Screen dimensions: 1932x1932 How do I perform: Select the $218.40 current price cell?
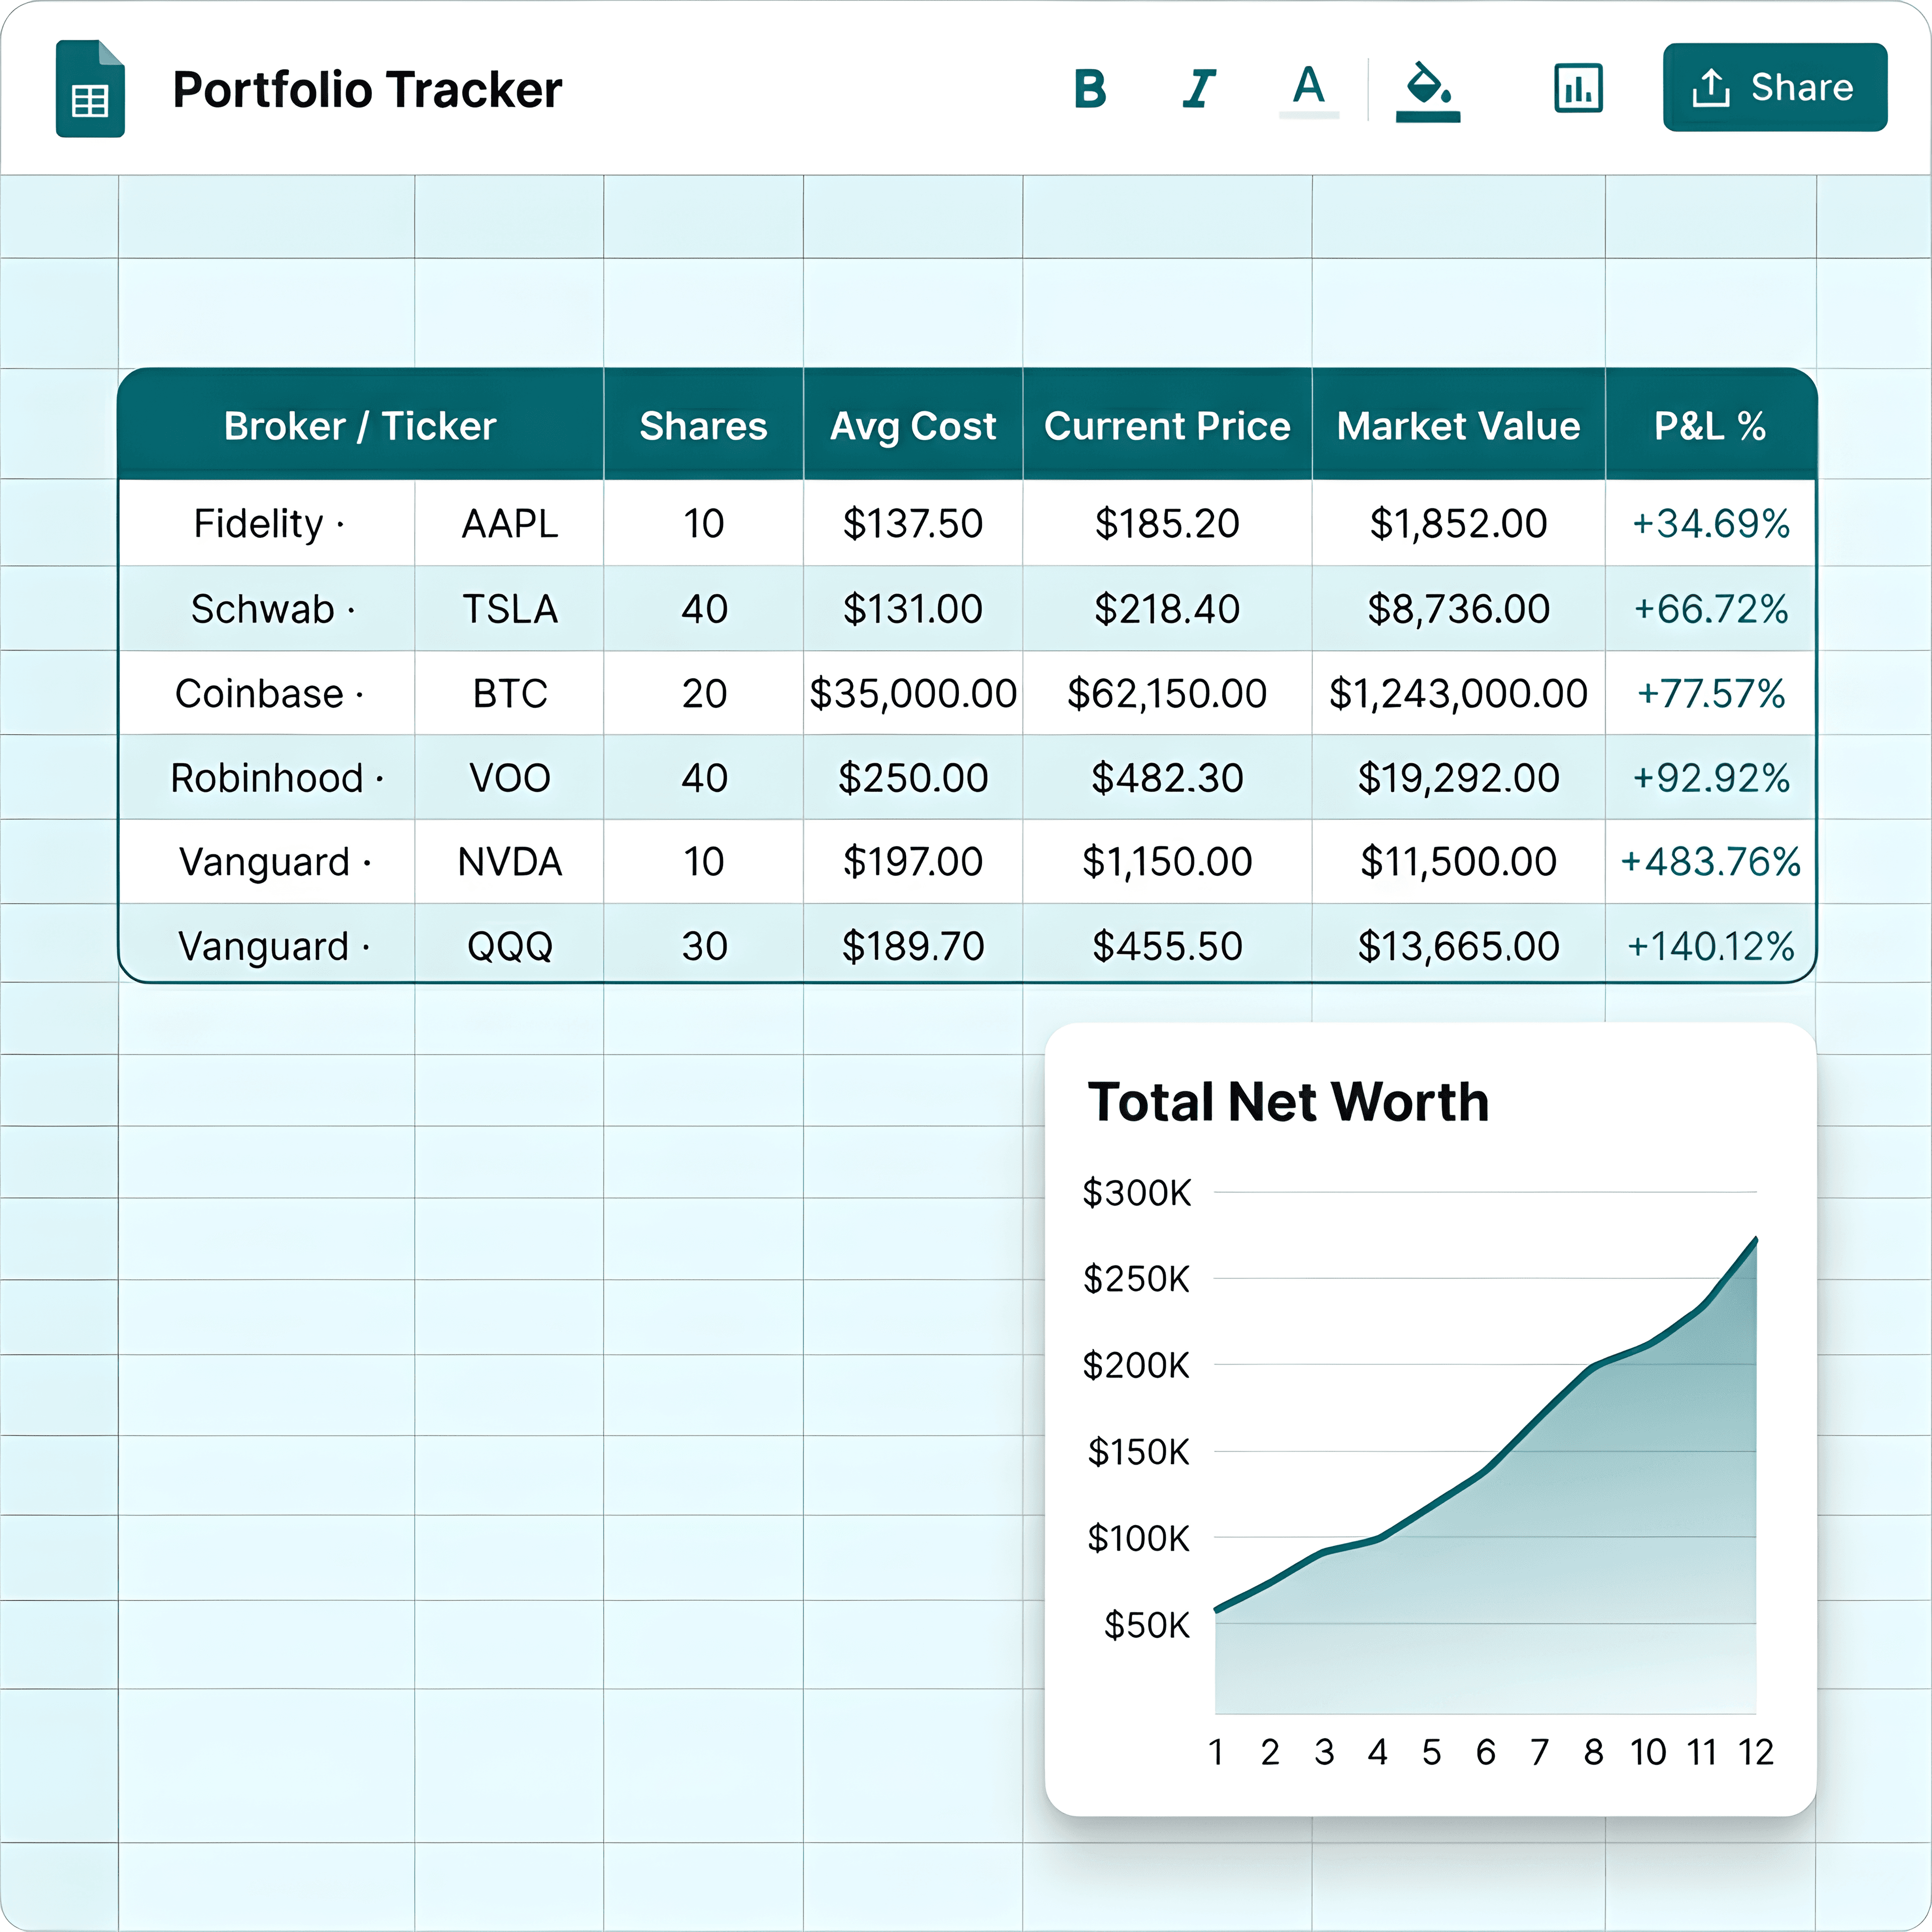tap(1167, 608)
